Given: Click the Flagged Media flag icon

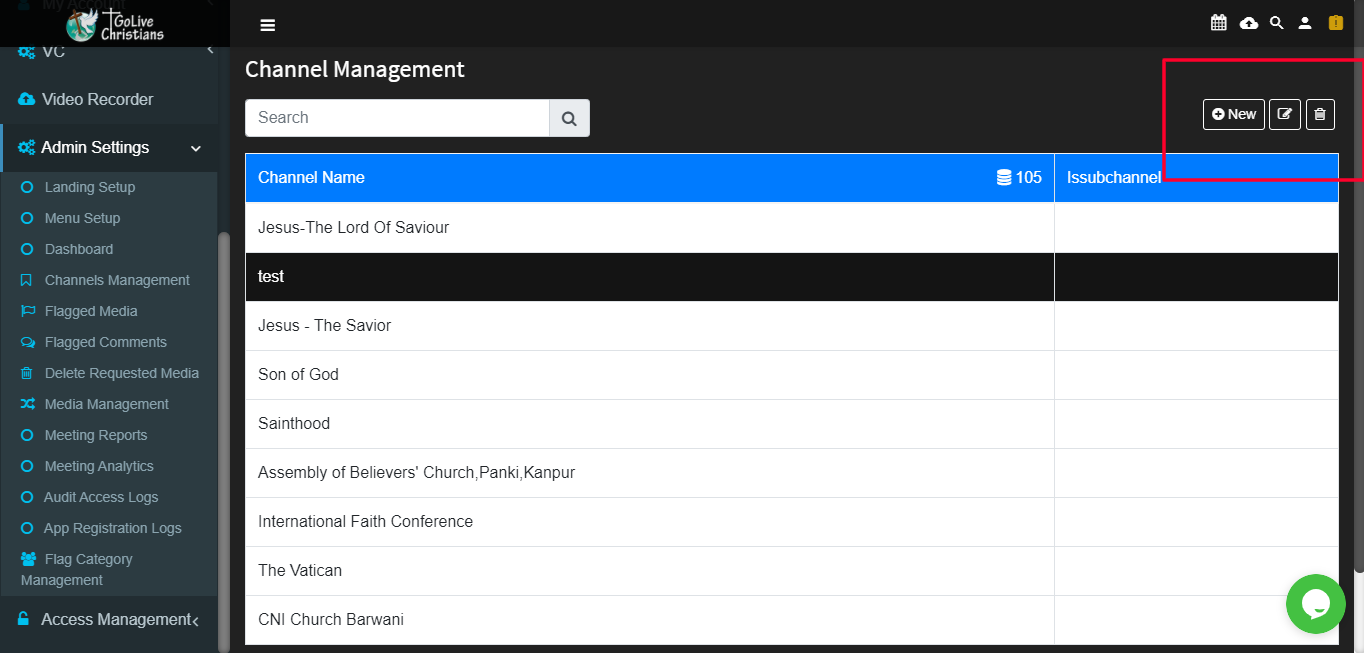Looking at the screenshot, I should 27,311.
